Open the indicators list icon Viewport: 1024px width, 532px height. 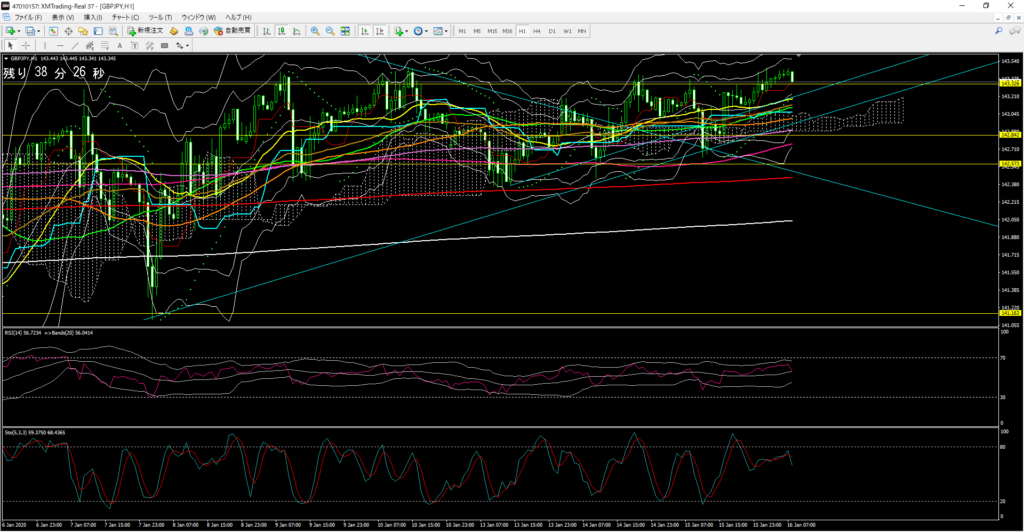click(x=398, y=31)
